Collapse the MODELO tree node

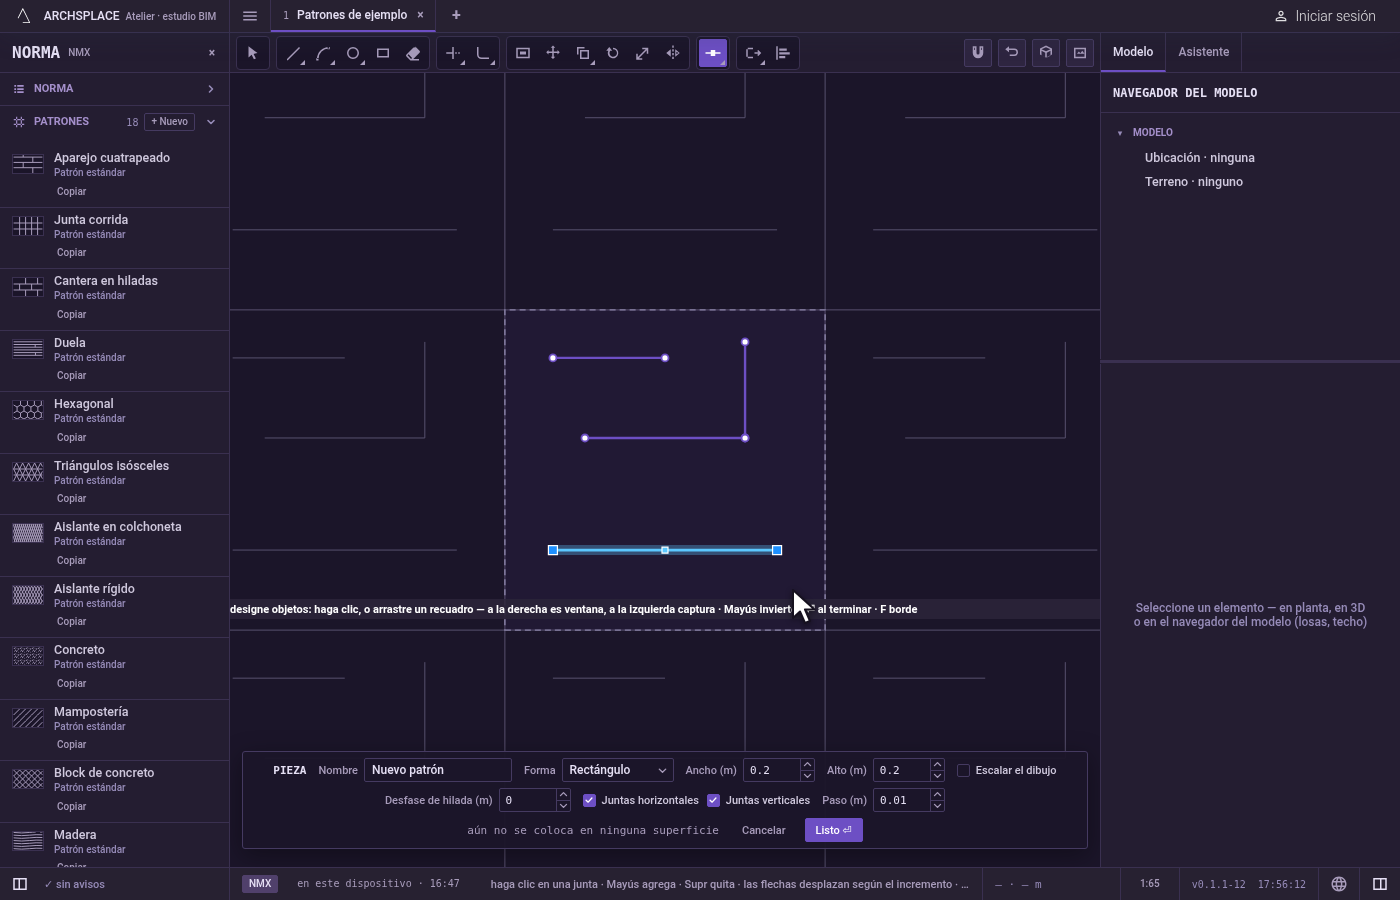pyautogui.click(x=1120, y=133)
